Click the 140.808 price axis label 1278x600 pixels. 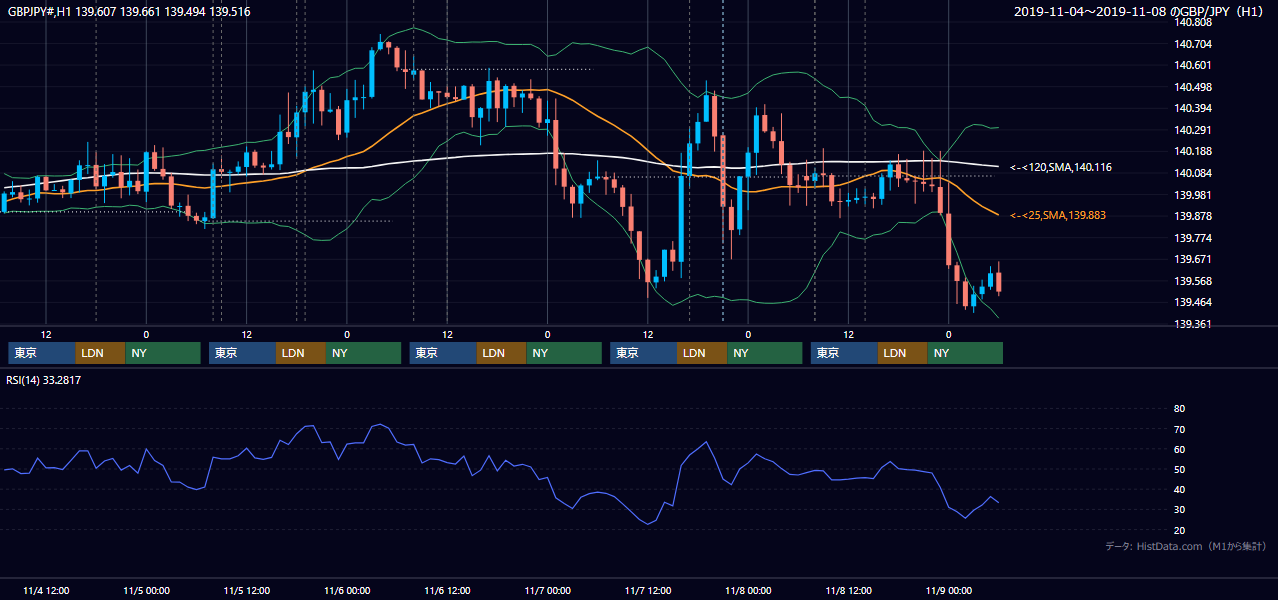pyautogui.click(x=1194, y=22)
